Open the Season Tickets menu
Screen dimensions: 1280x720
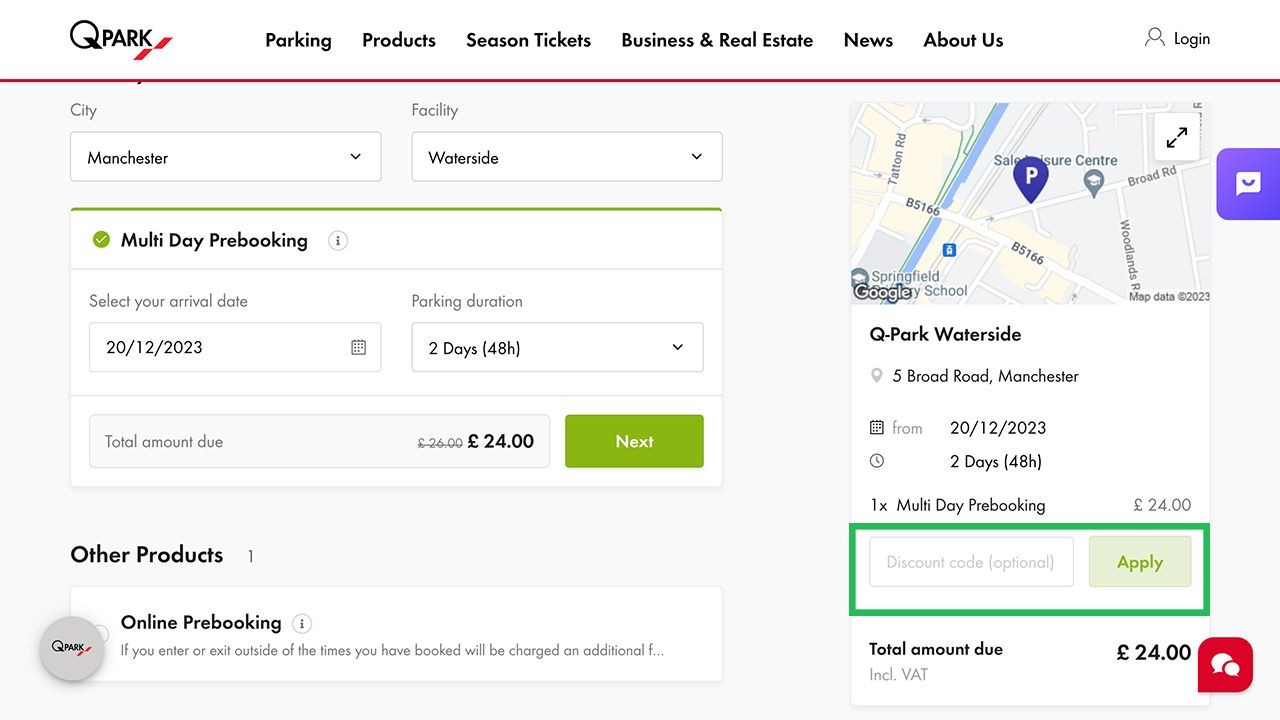(x=528, y=40)
